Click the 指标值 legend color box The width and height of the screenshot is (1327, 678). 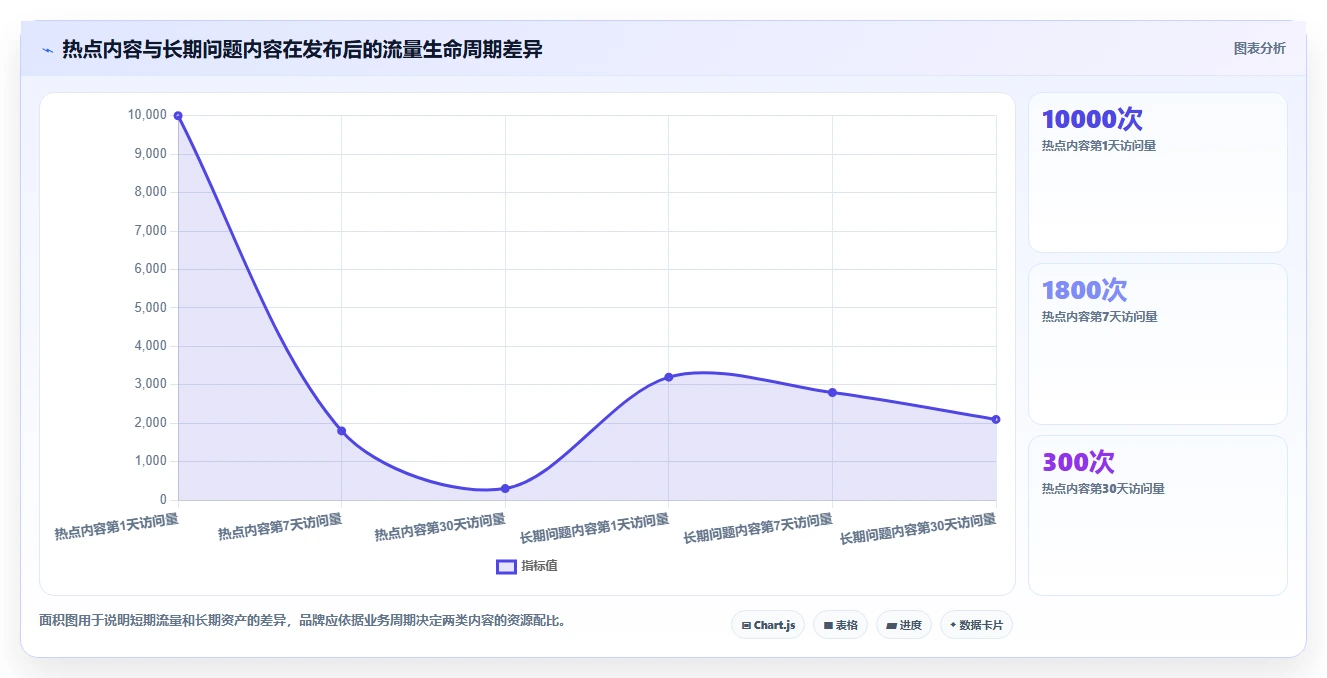[x=506, y=566]
